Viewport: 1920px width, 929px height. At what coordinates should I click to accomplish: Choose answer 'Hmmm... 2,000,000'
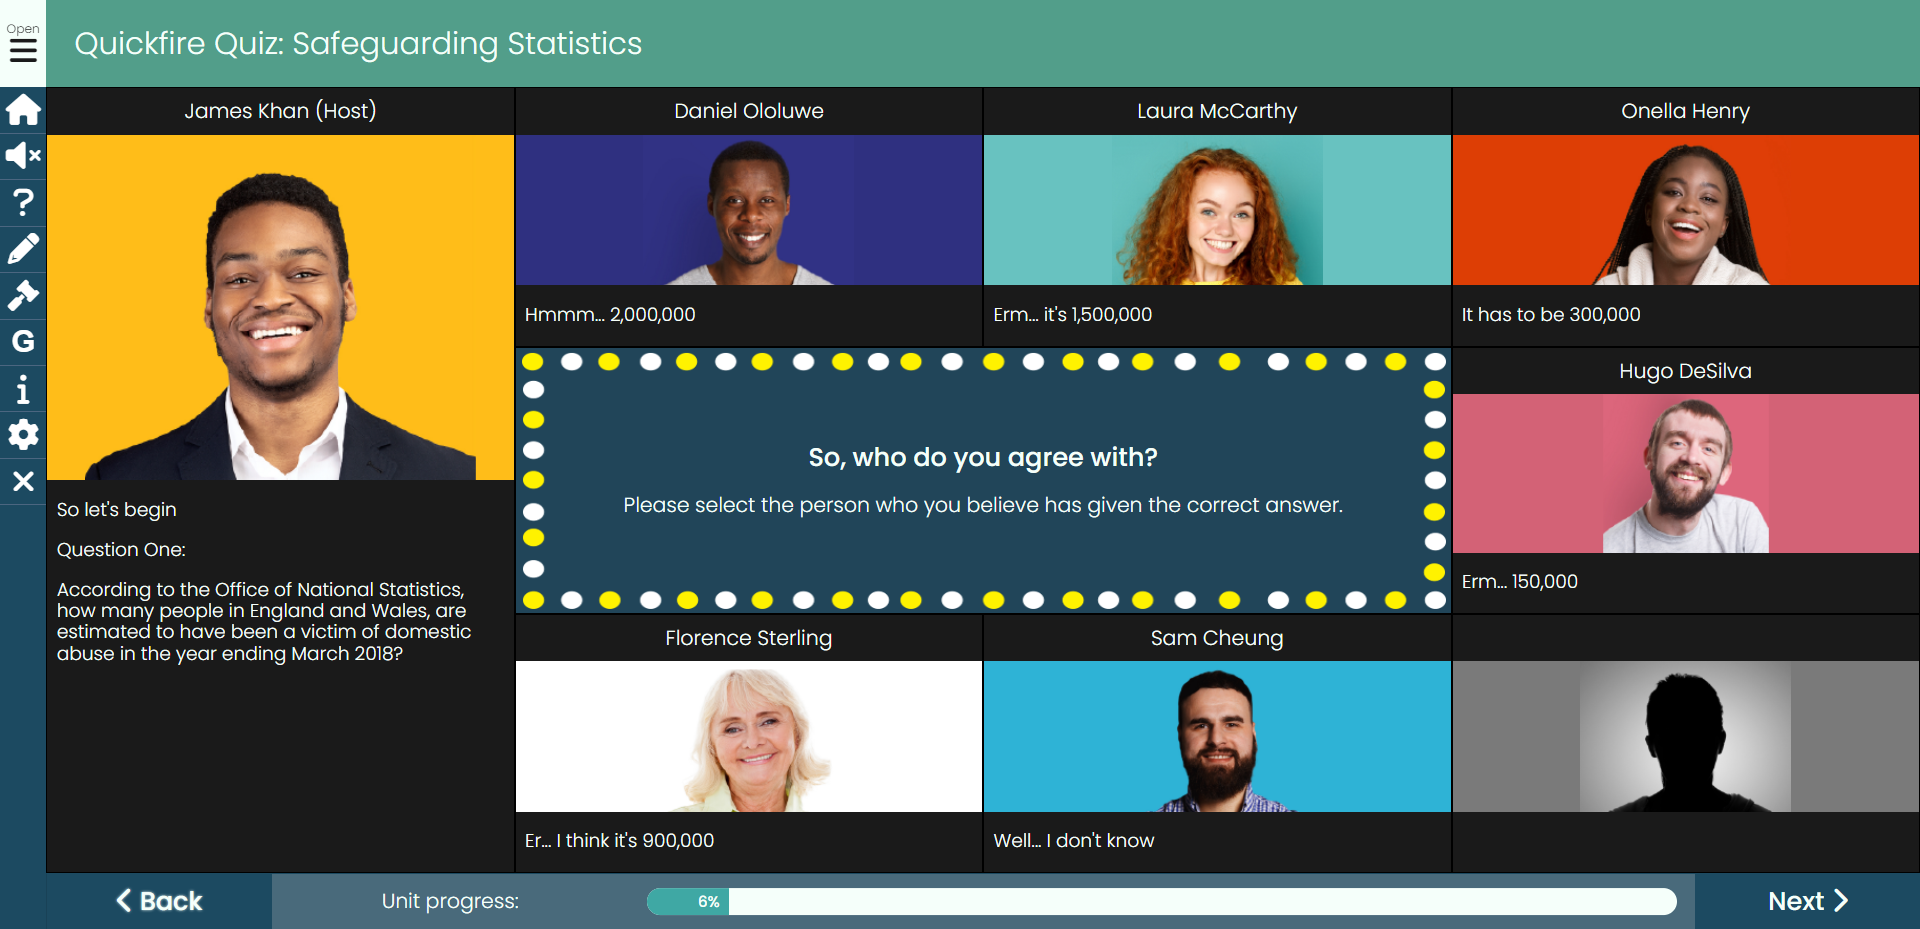pos(610,314)
